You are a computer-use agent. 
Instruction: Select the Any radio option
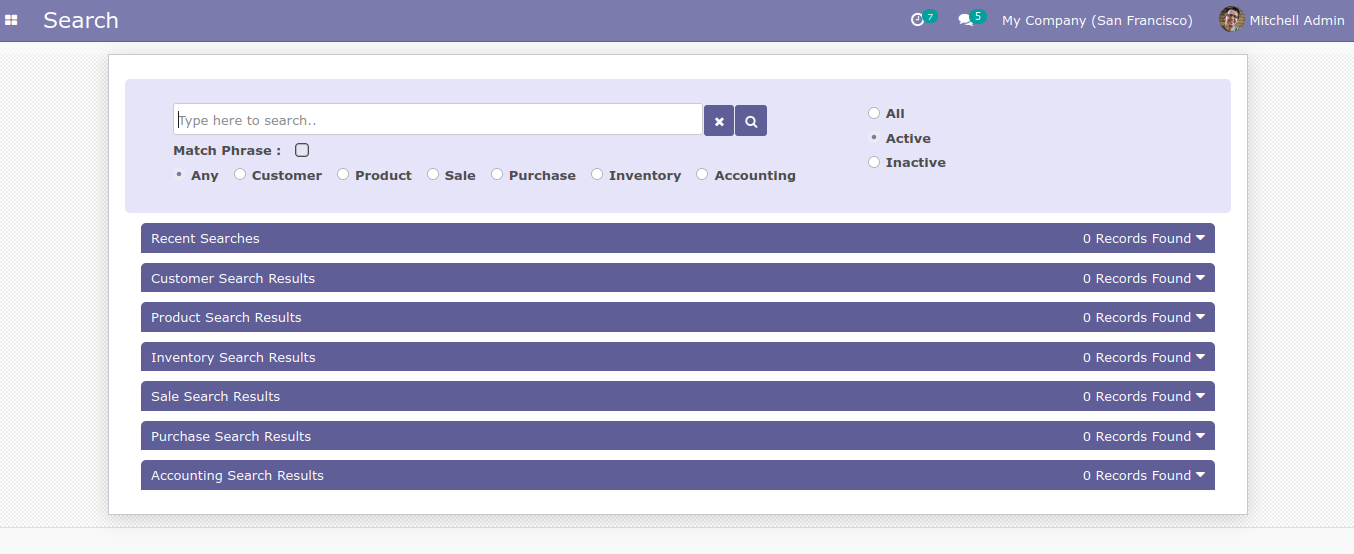tap(179, 174)
